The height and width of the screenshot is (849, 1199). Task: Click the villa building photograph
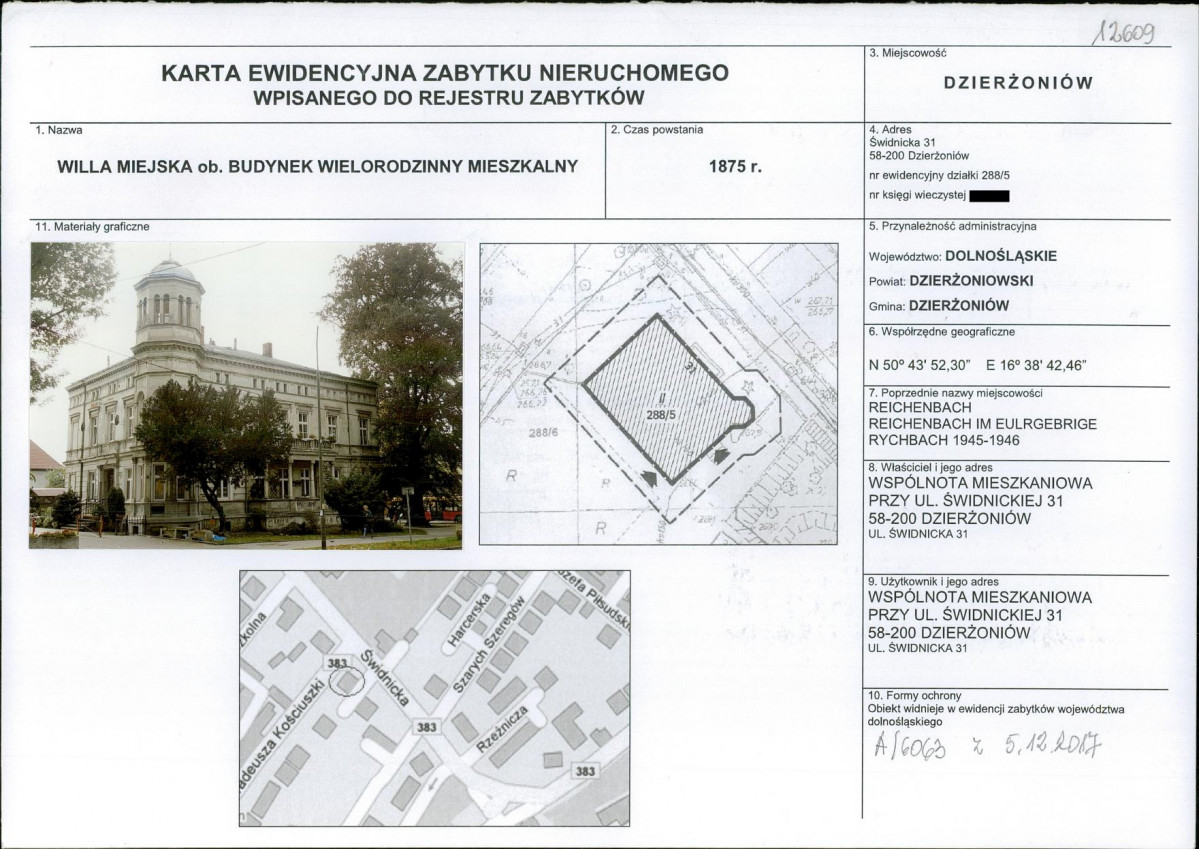click(246, 395)
